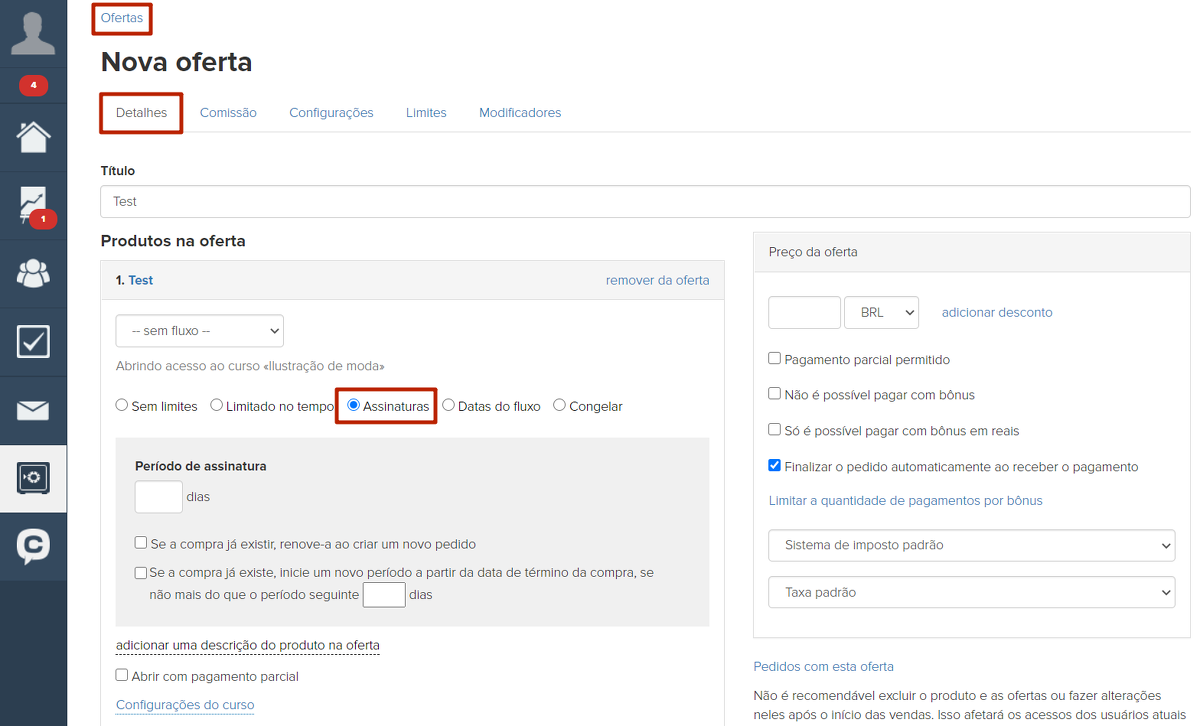This screenshot has width=1200, height=726.
Task: Open the users group icon
Action: tap(33, 273)
